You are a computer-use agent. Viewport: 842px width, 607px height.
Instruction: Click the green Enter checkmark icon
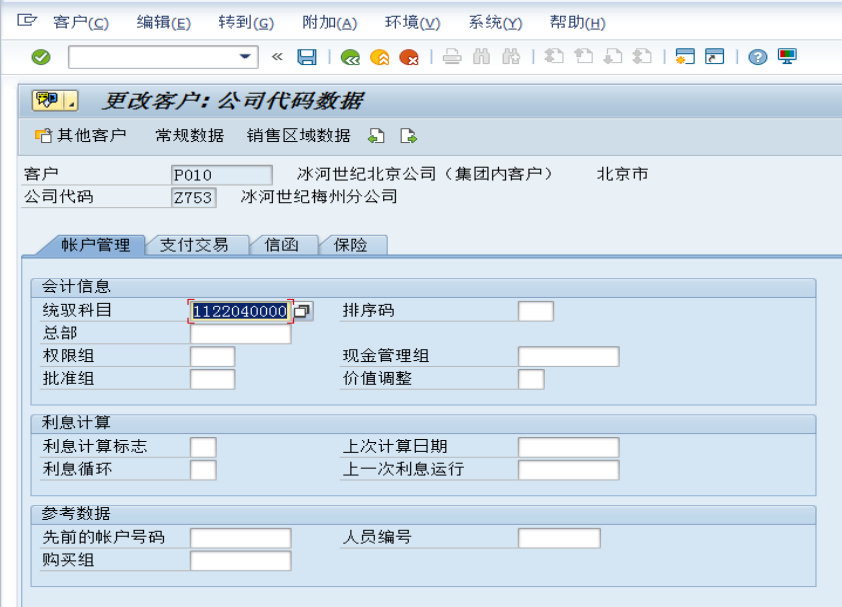pyautogui.click(x=41, y=57)
